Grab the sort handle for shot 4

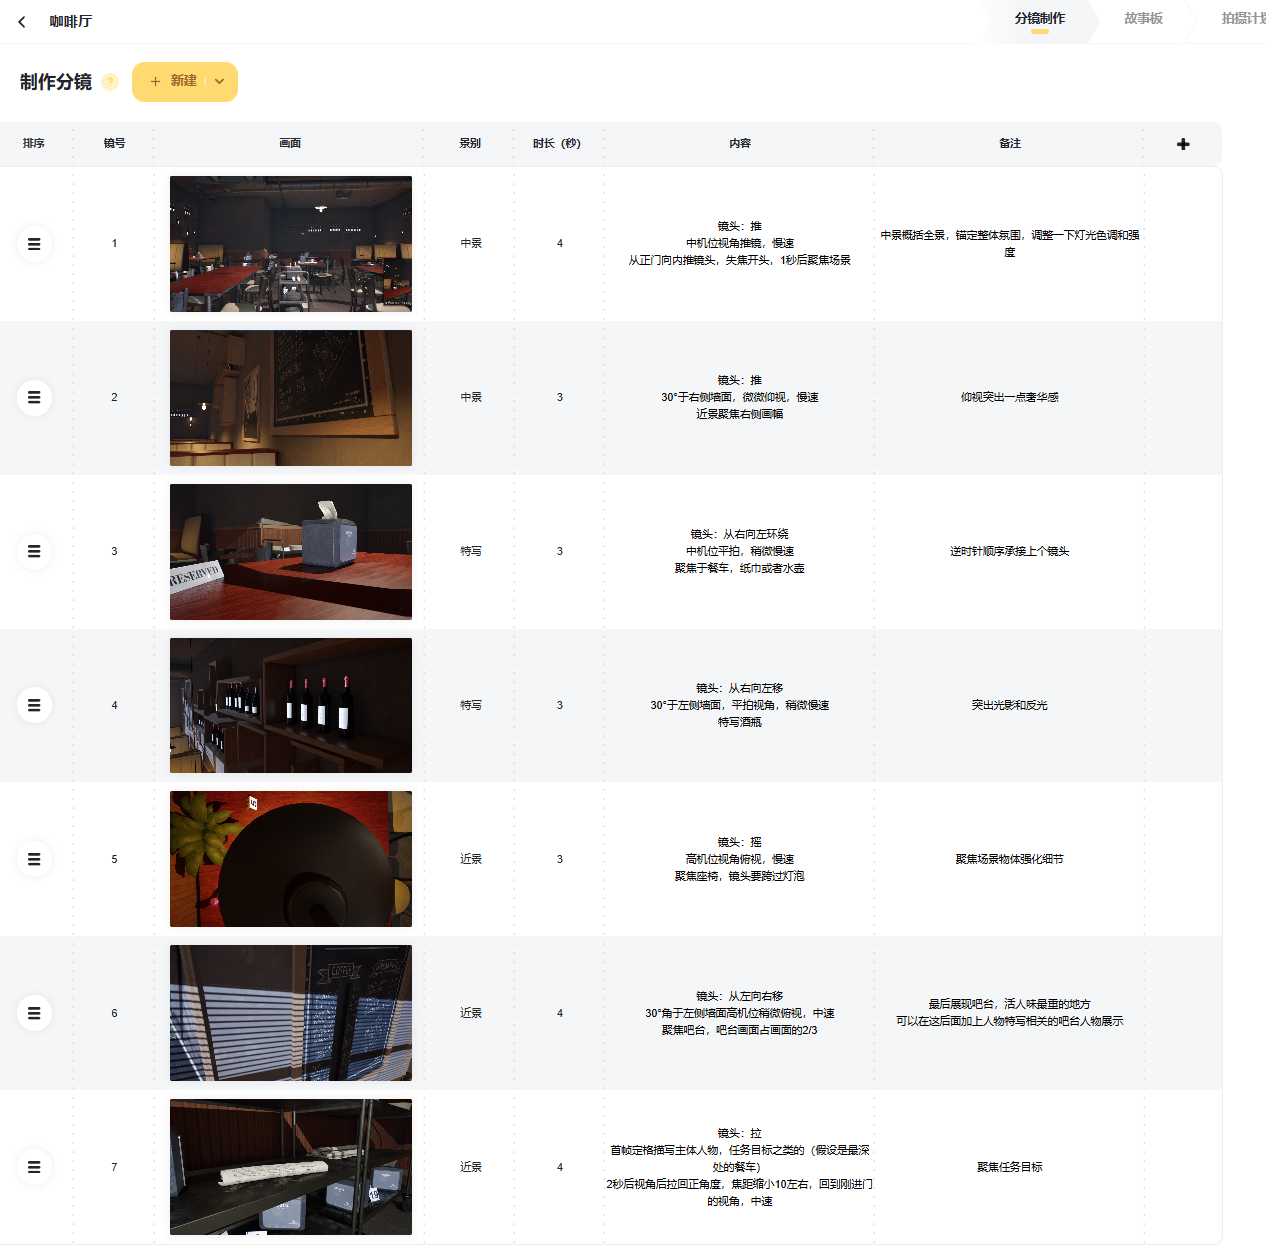tap(34, 706)
